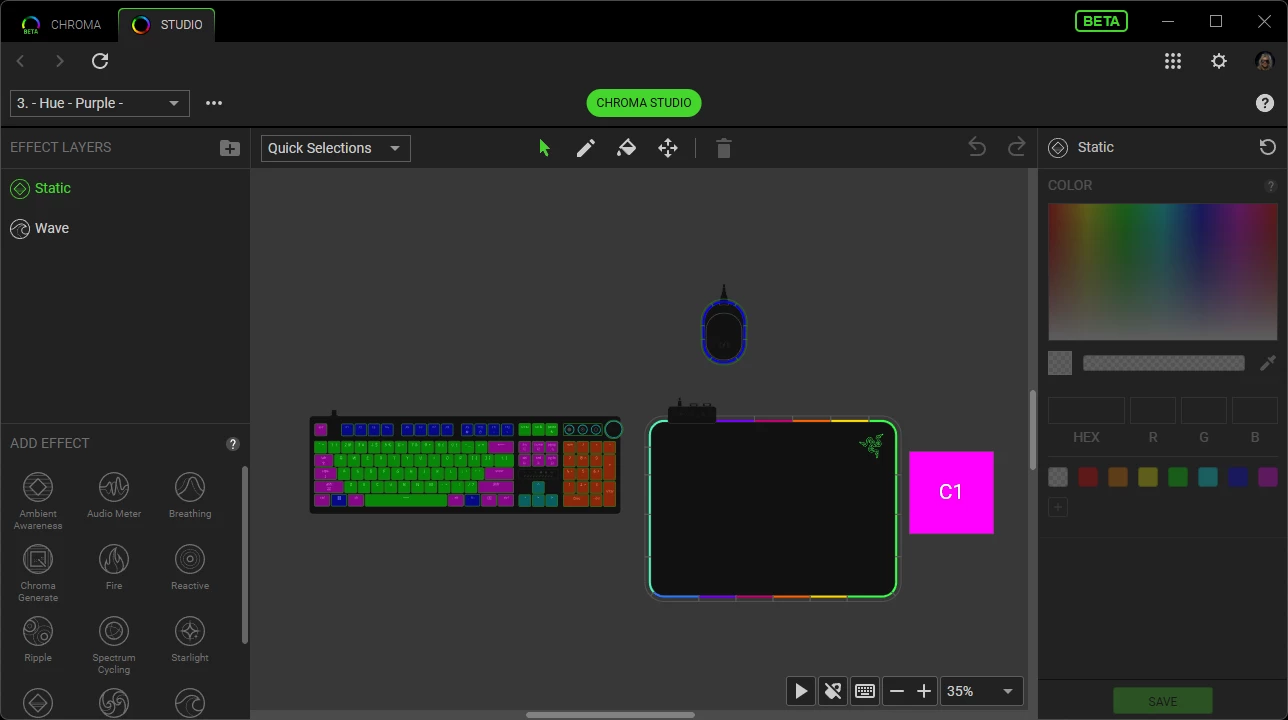Add the Ambient Awareness effect

pyautogui.click(x=38, y=500)
